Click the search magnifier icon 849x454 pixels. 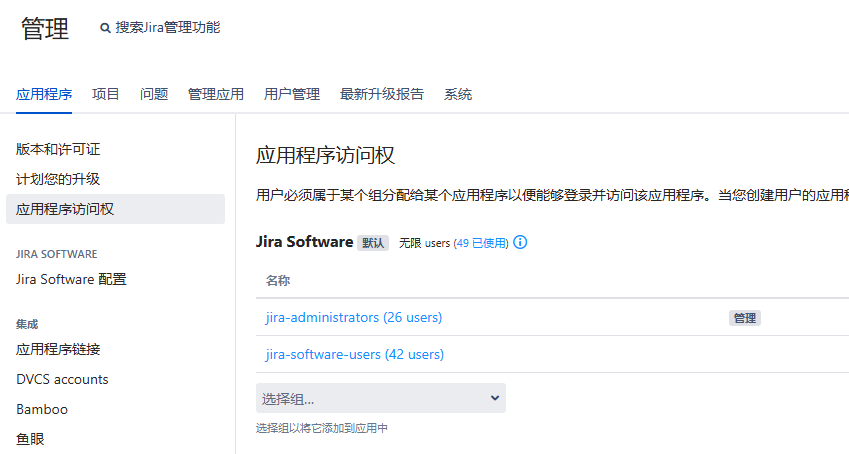105,29
